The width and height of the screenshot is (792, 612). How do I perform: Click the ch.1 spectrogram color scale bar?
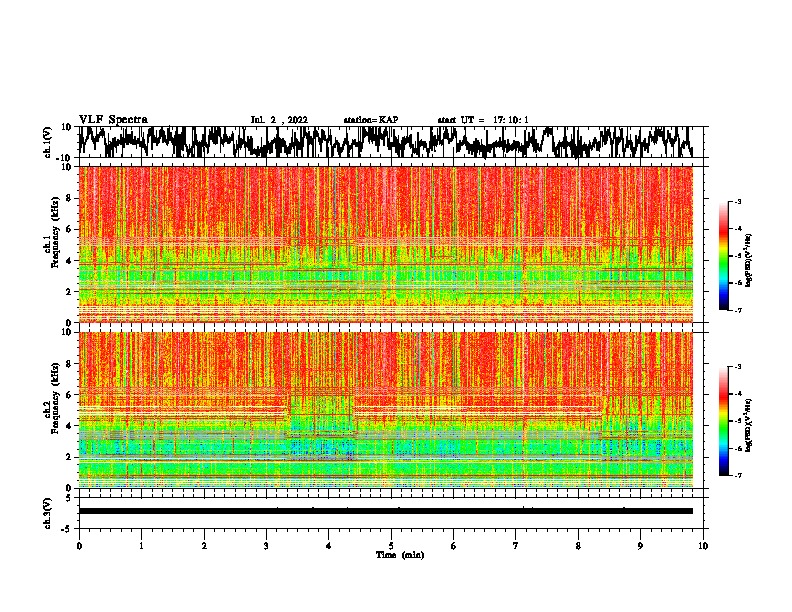[723, 256]
